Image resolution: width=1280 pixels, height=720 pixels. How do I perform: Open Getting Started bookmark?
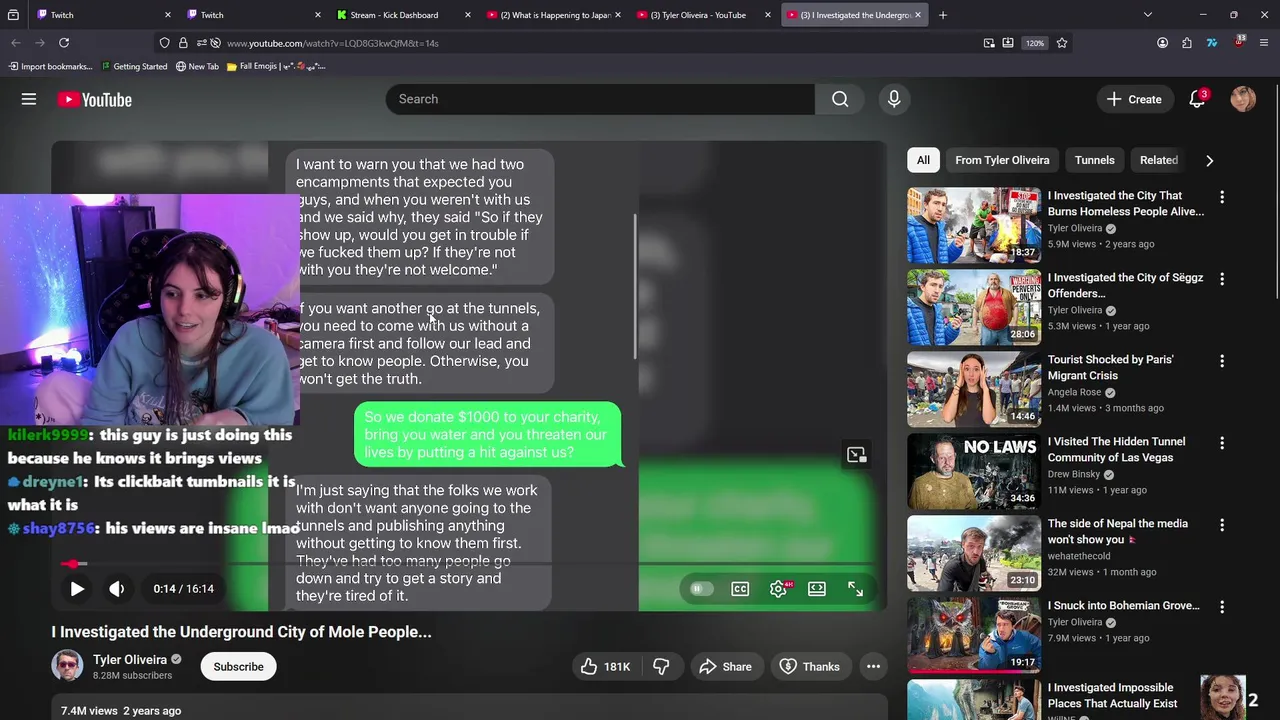pos(134,66)
